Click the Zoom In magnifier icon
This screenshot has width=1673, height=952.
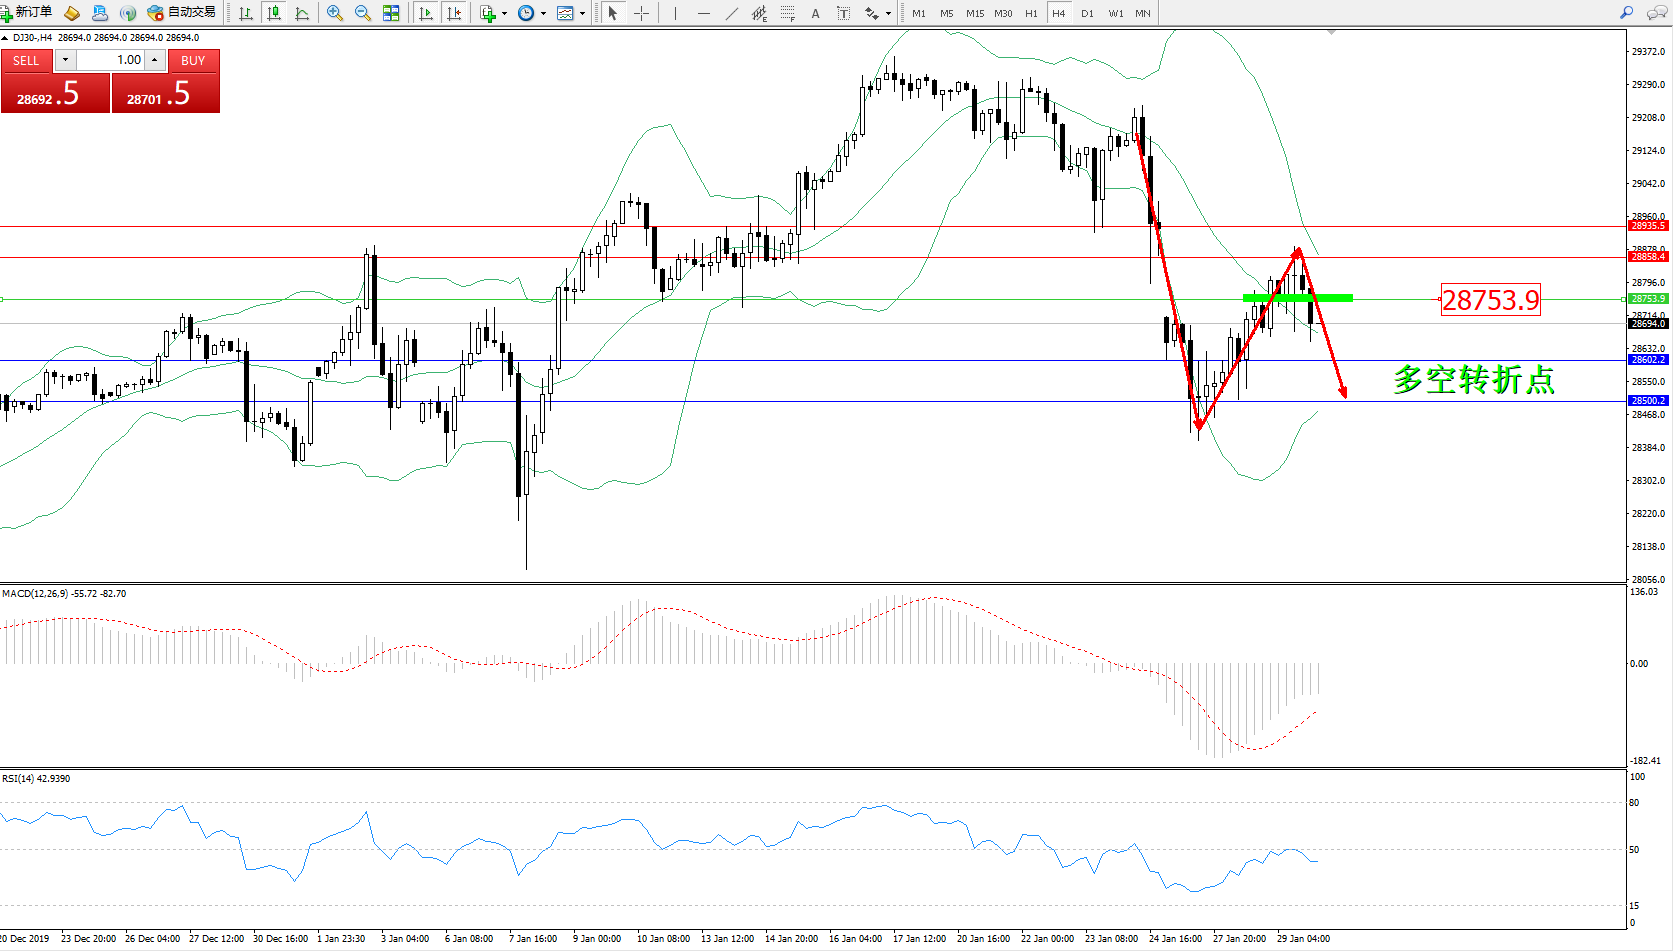pyautogui.click(x=334, y=13)
